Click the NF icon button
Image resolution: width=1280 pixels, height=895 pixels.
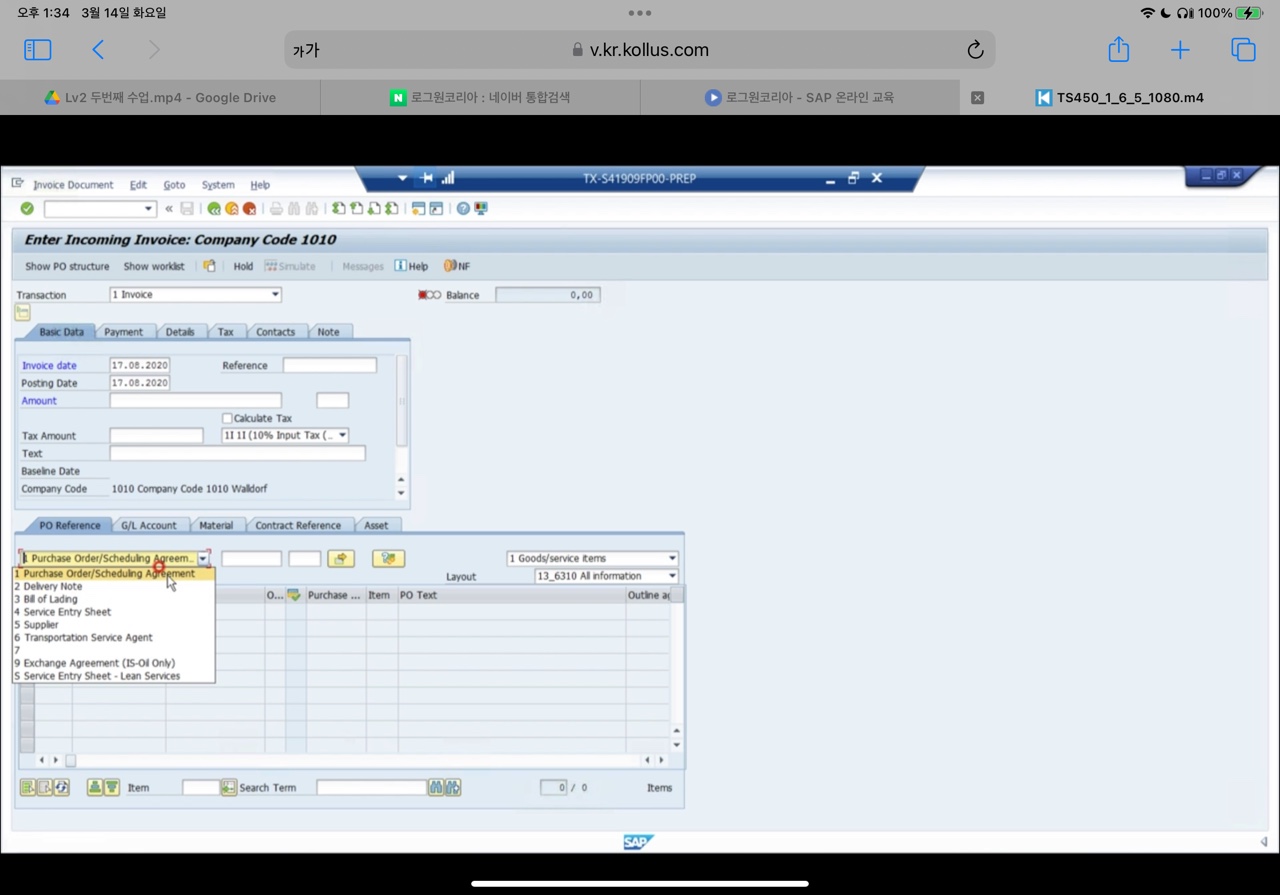[457, 266]
